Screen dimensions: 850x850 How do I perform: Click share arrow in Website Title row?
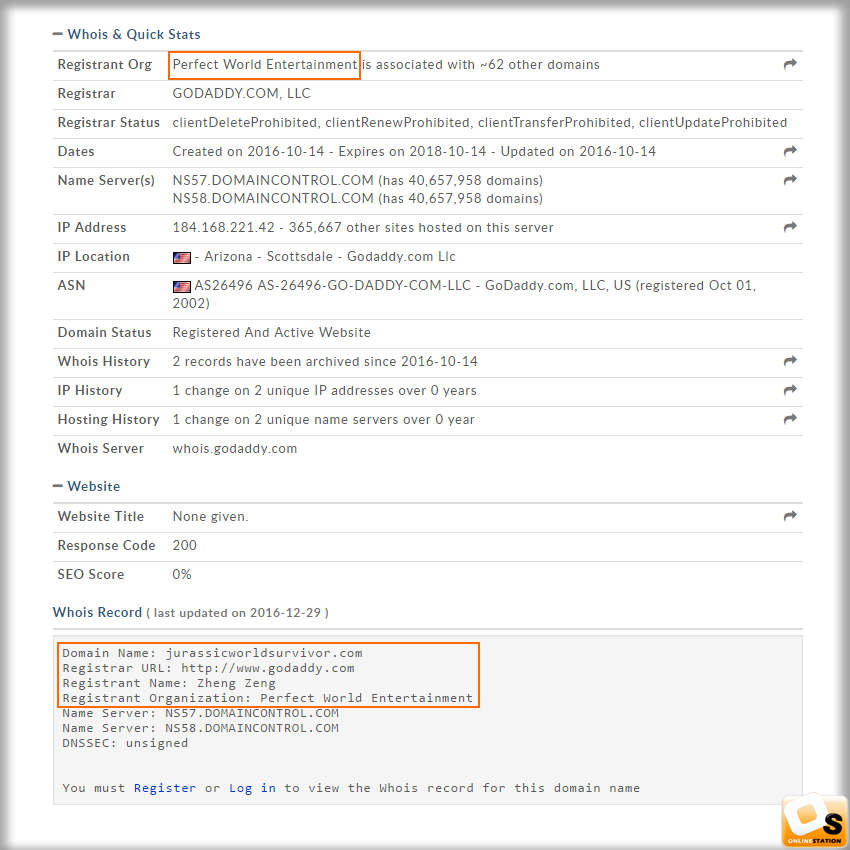790,516
